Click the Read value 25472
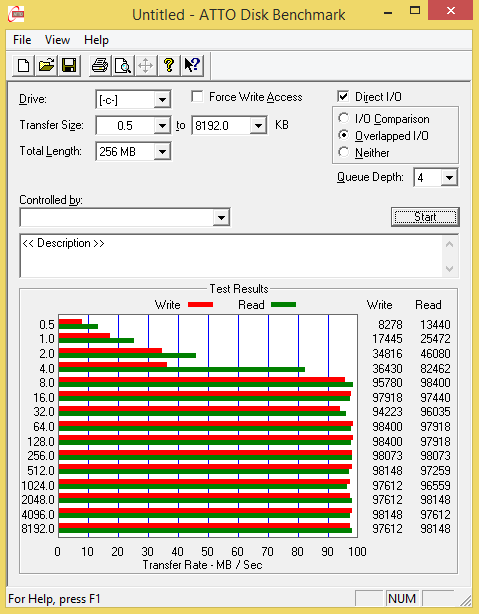This screenshot has height=614, width=479. pos(435,339)
